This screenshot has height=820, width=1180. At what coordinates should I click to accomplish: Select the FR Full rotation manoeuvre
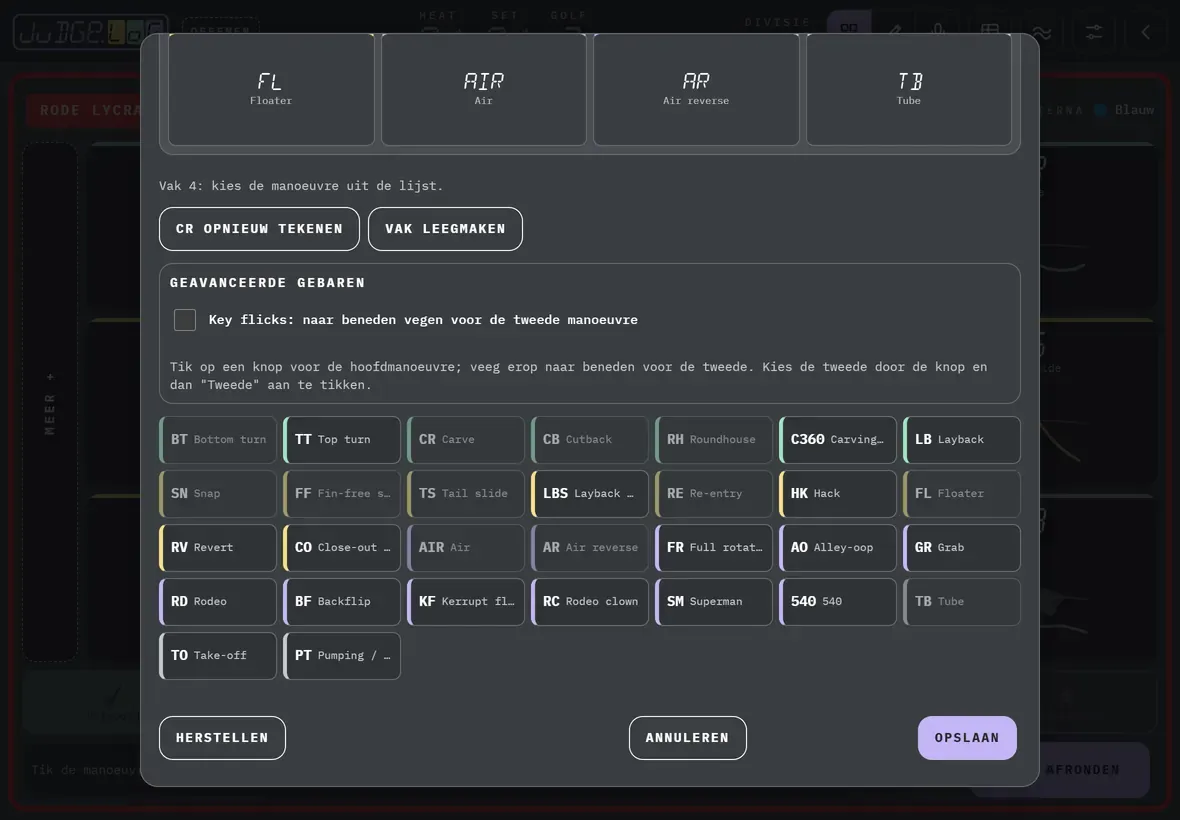714,548
